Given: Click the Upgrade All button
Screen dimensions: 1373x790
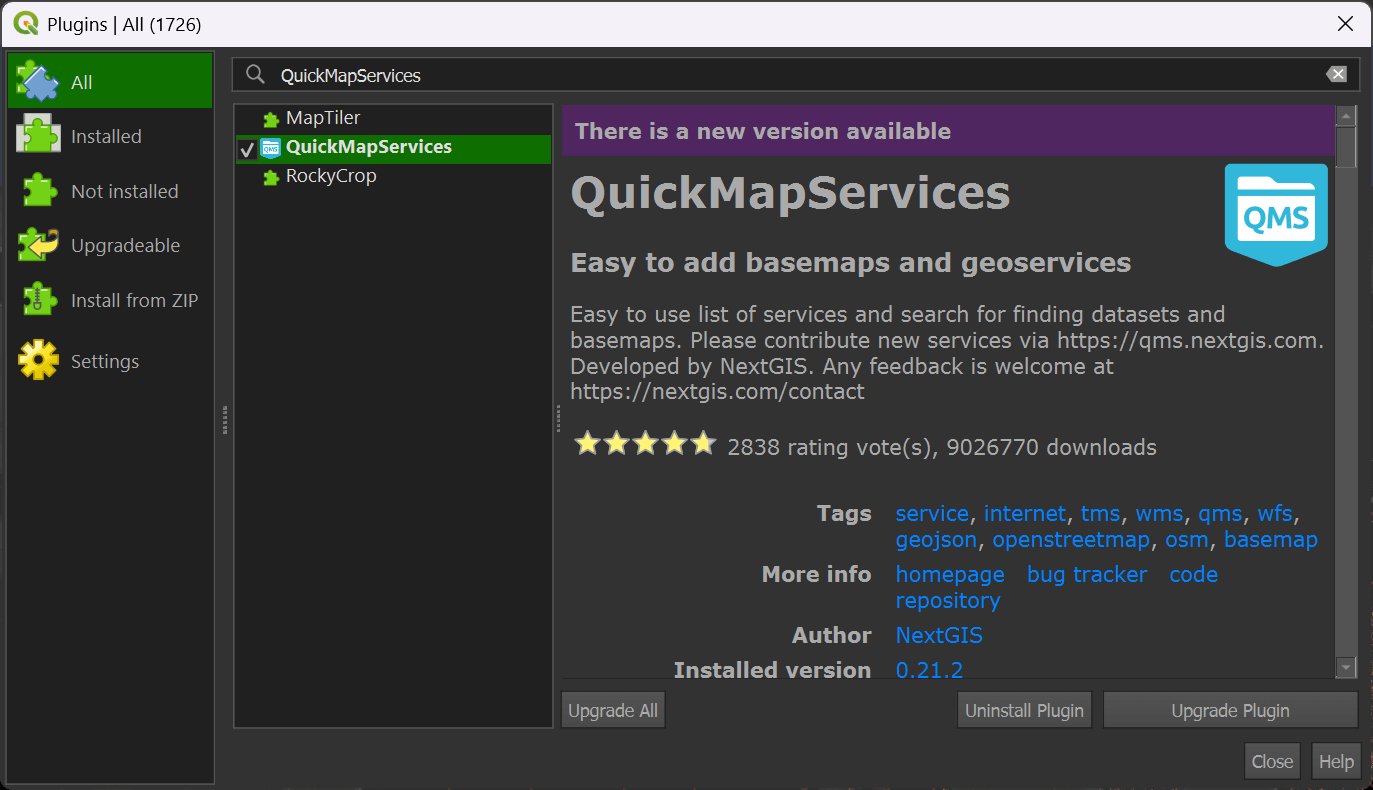Looking at the screenshot, I should [613, 710].
